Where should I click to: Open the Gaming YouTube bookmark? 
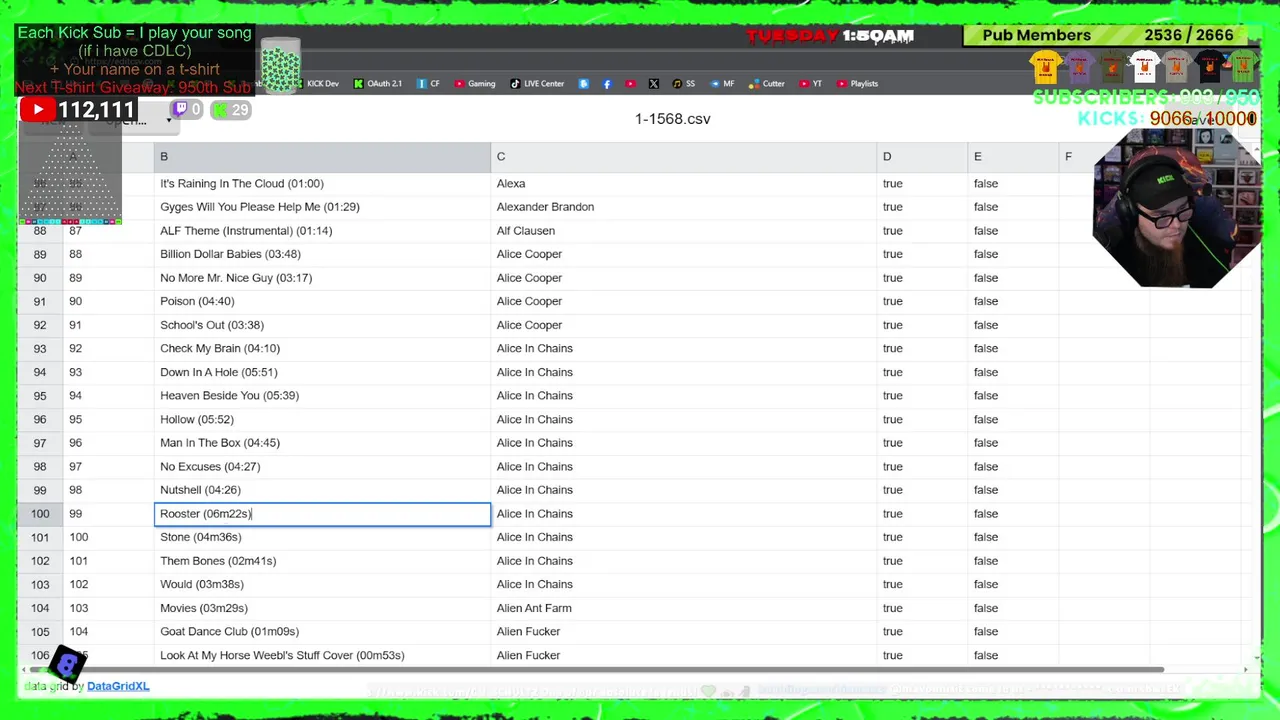475,84
